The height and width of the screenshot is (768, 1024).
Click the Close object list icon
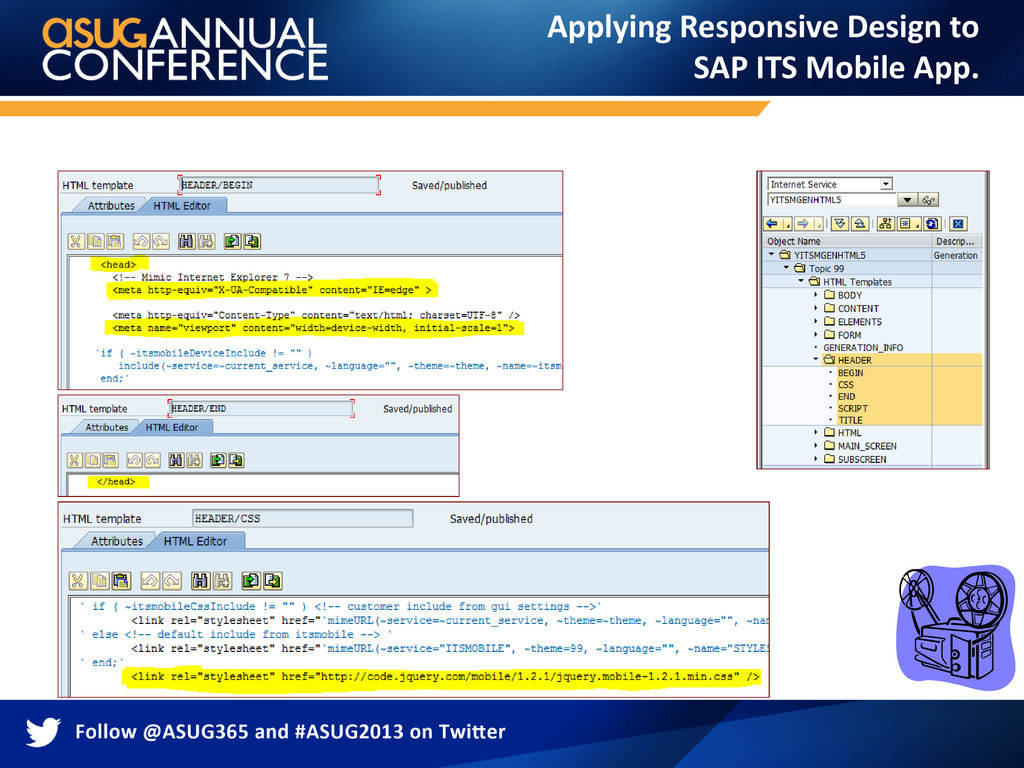tap(958, 224)
